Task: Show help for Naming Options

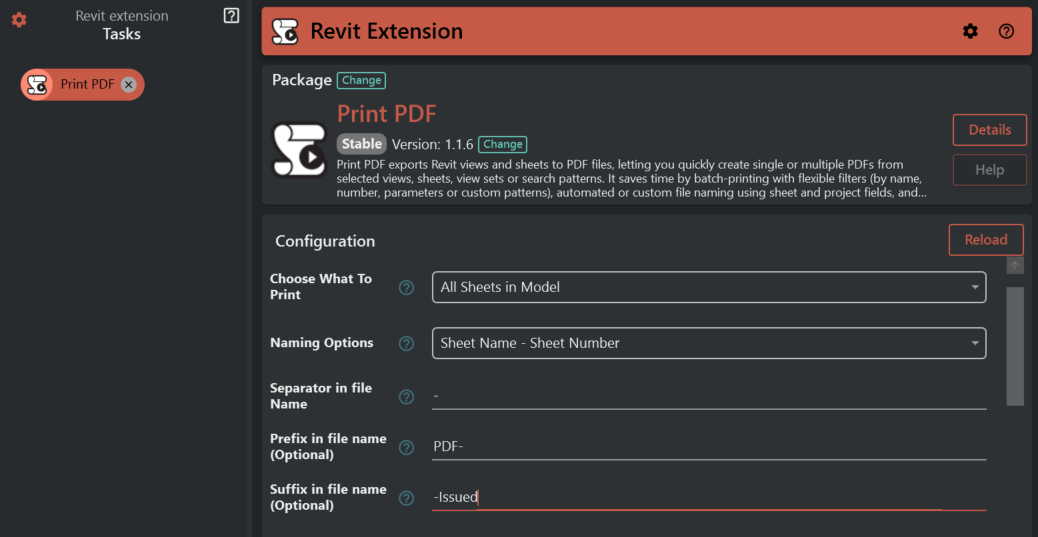Action: click(x=406, y=343)
